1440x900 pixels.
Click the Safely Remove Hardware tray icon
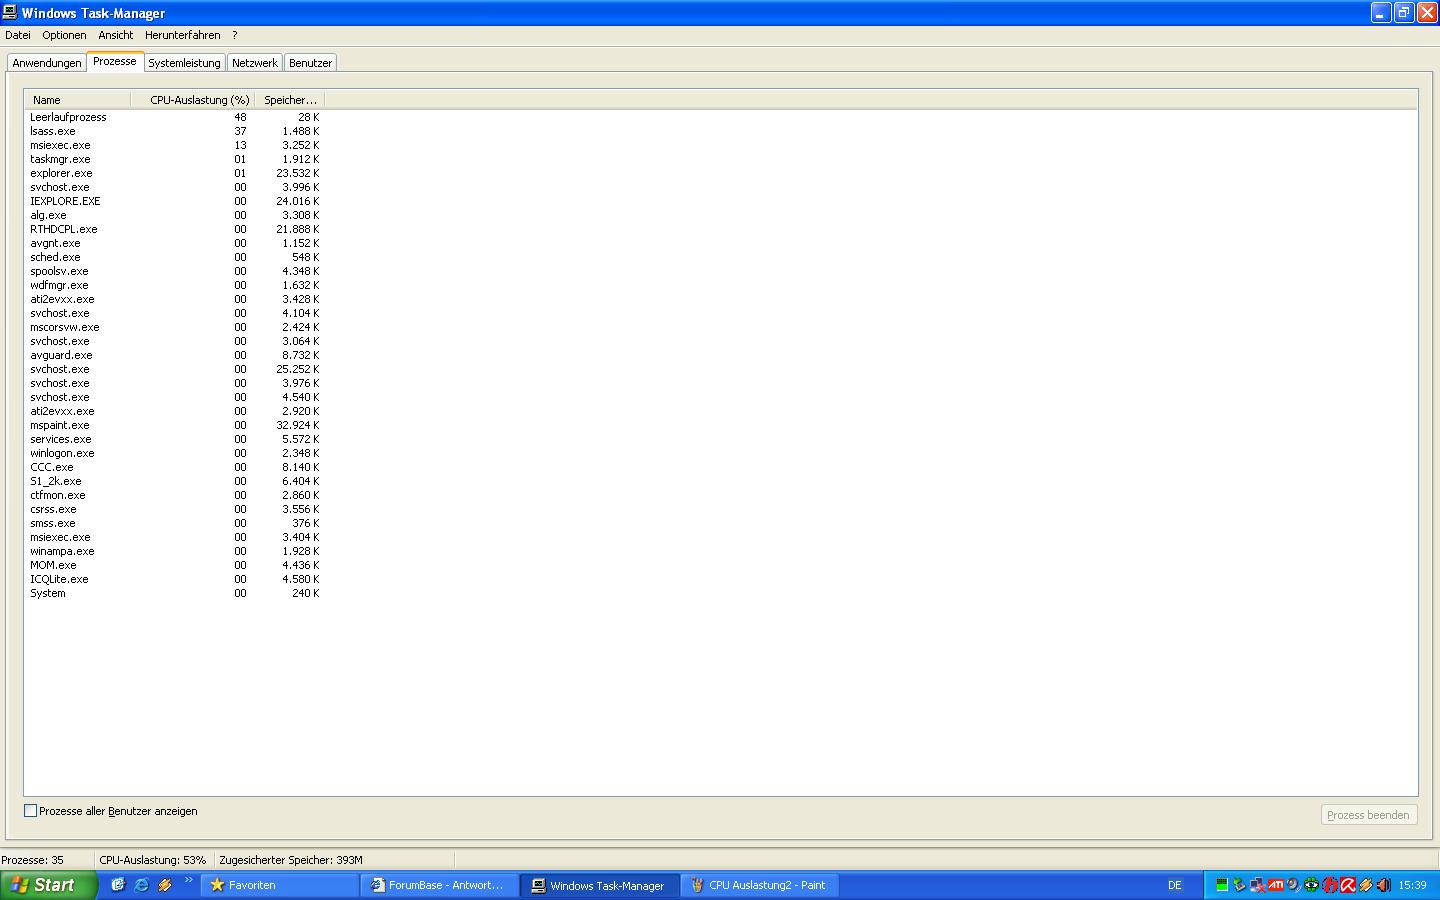[x=1239, y=885]
